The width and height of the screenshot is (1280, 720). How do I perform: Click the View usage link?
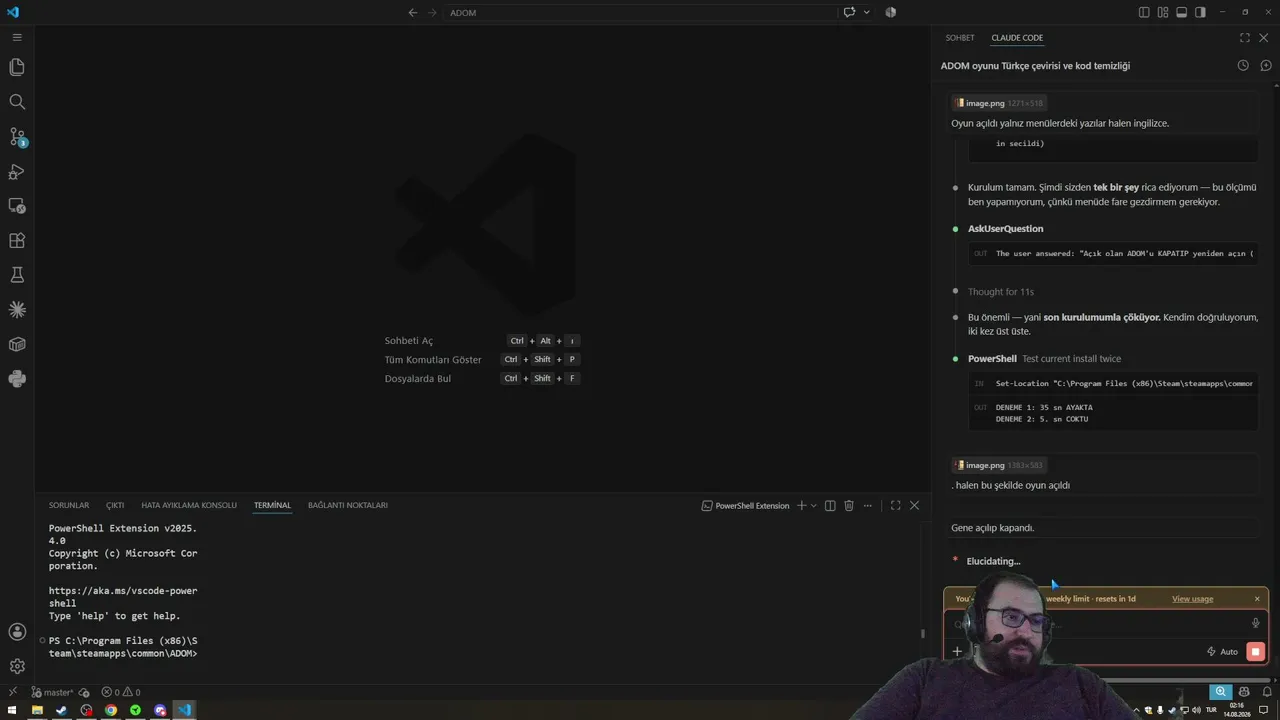[x=1192, y=599]
